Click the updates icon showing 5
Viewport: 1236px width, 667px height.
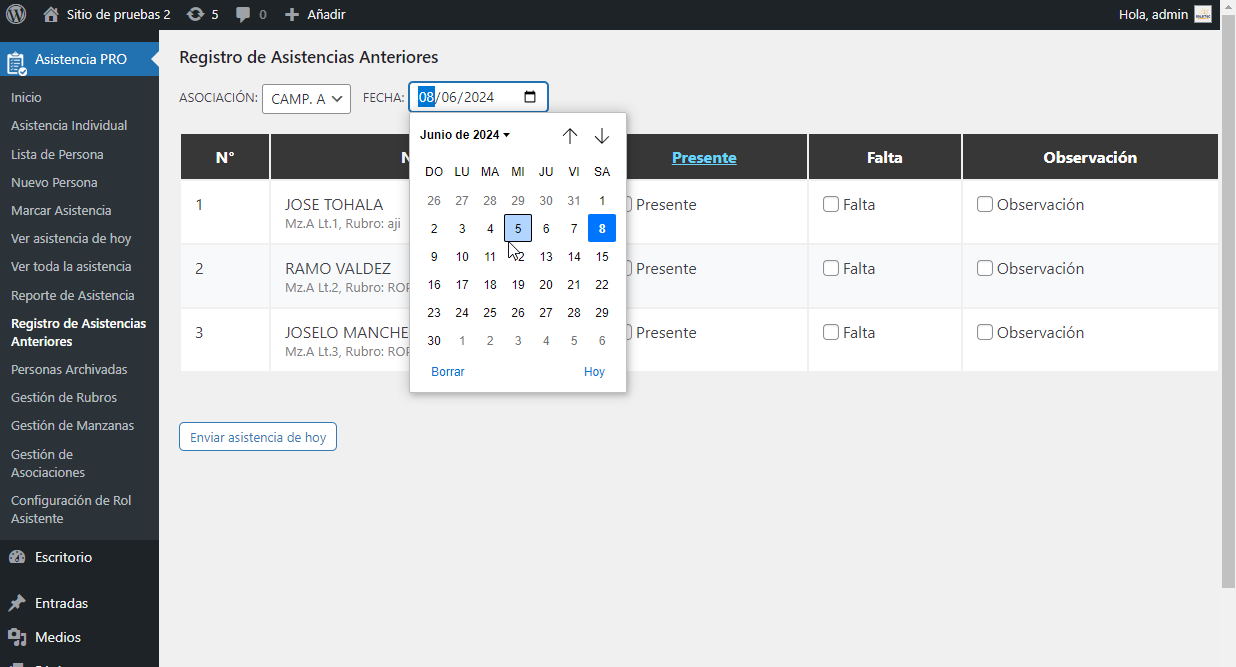pos(196,14)
